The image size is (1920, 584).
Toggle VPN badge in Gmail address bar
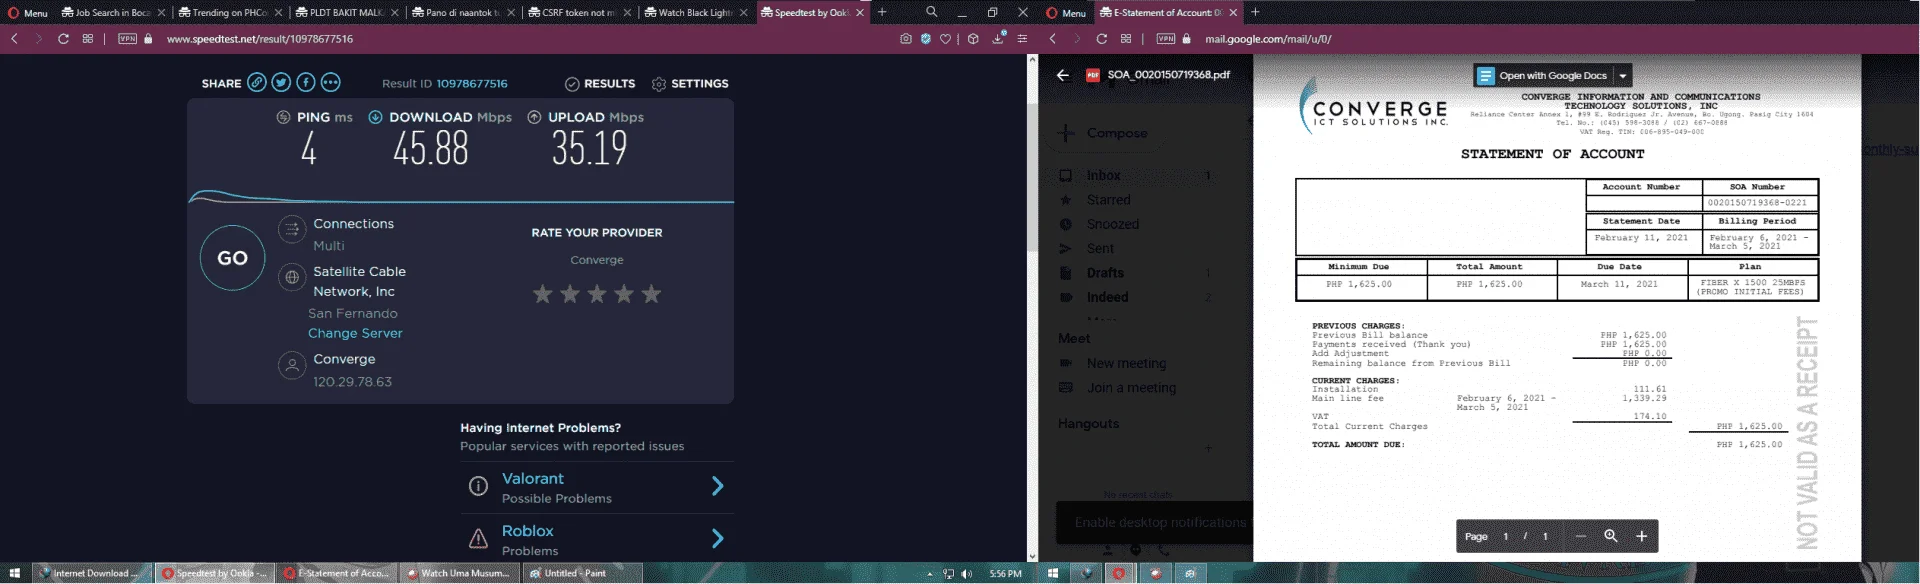coord(1165,39)
